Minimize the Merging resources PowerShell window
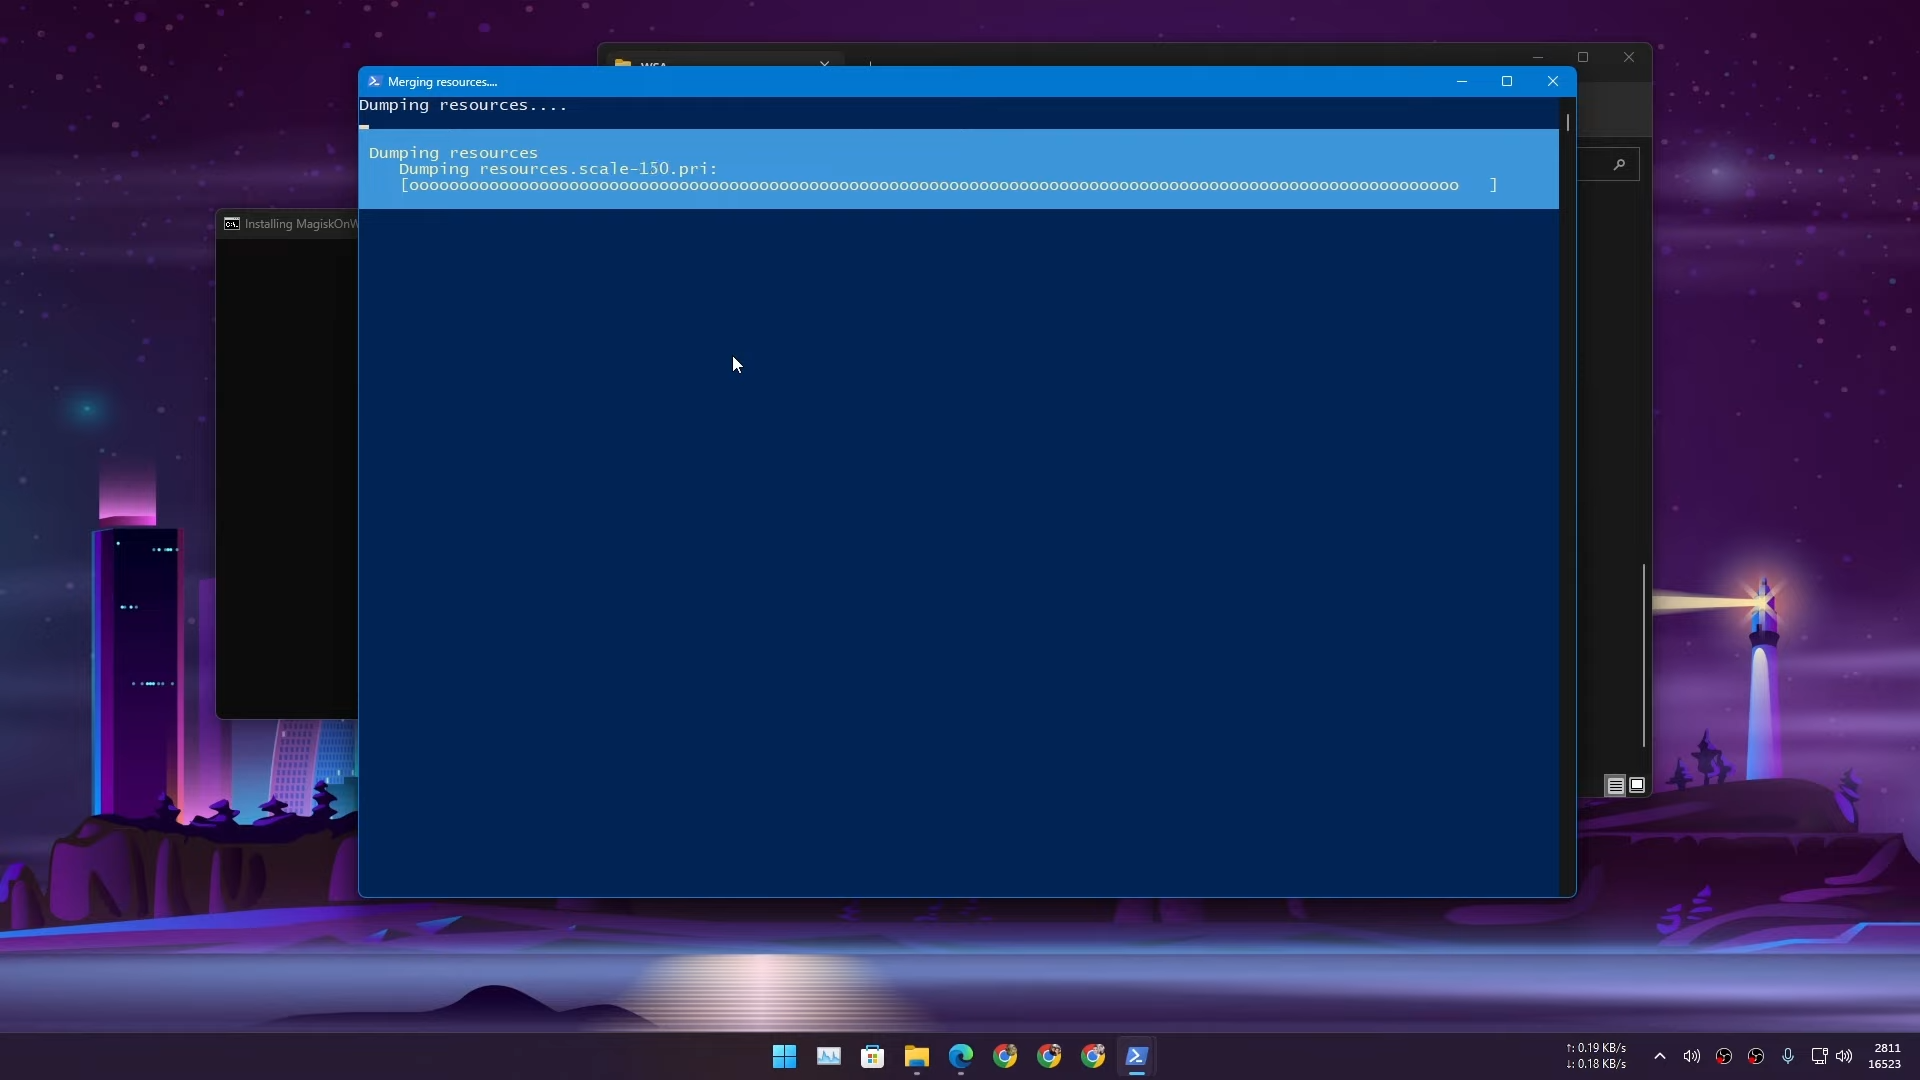The width and height of the screenshot is (1920, 1080). coord(1461,81)
